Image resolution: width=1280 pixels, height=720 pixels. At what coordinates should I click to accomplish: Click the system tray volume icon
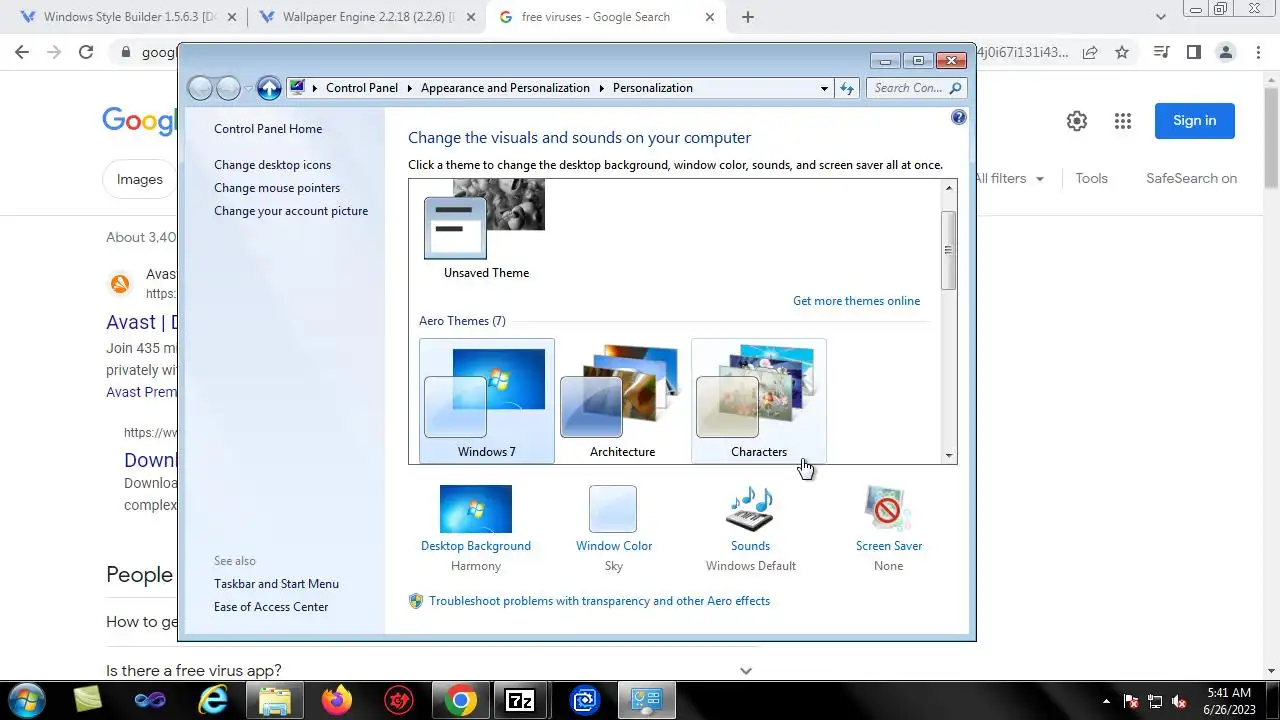[1180, 701]
